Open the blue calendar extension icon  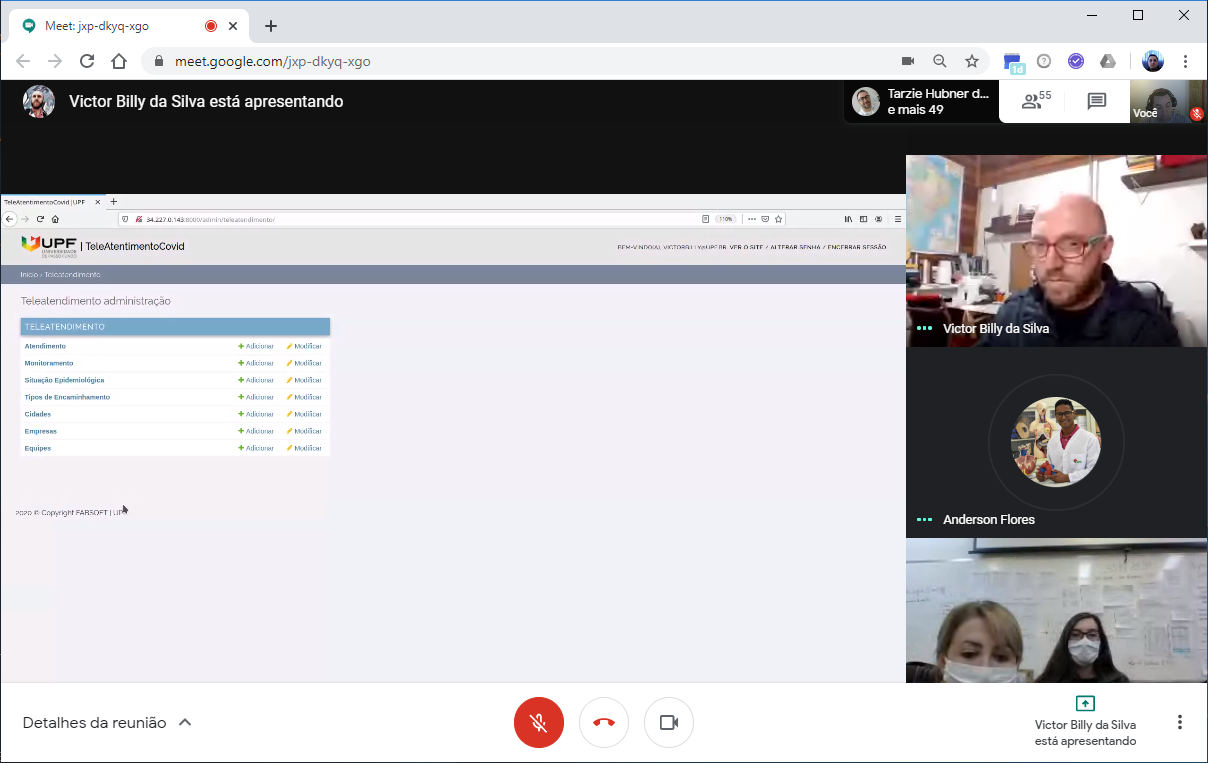click(x=1013, y=62)
